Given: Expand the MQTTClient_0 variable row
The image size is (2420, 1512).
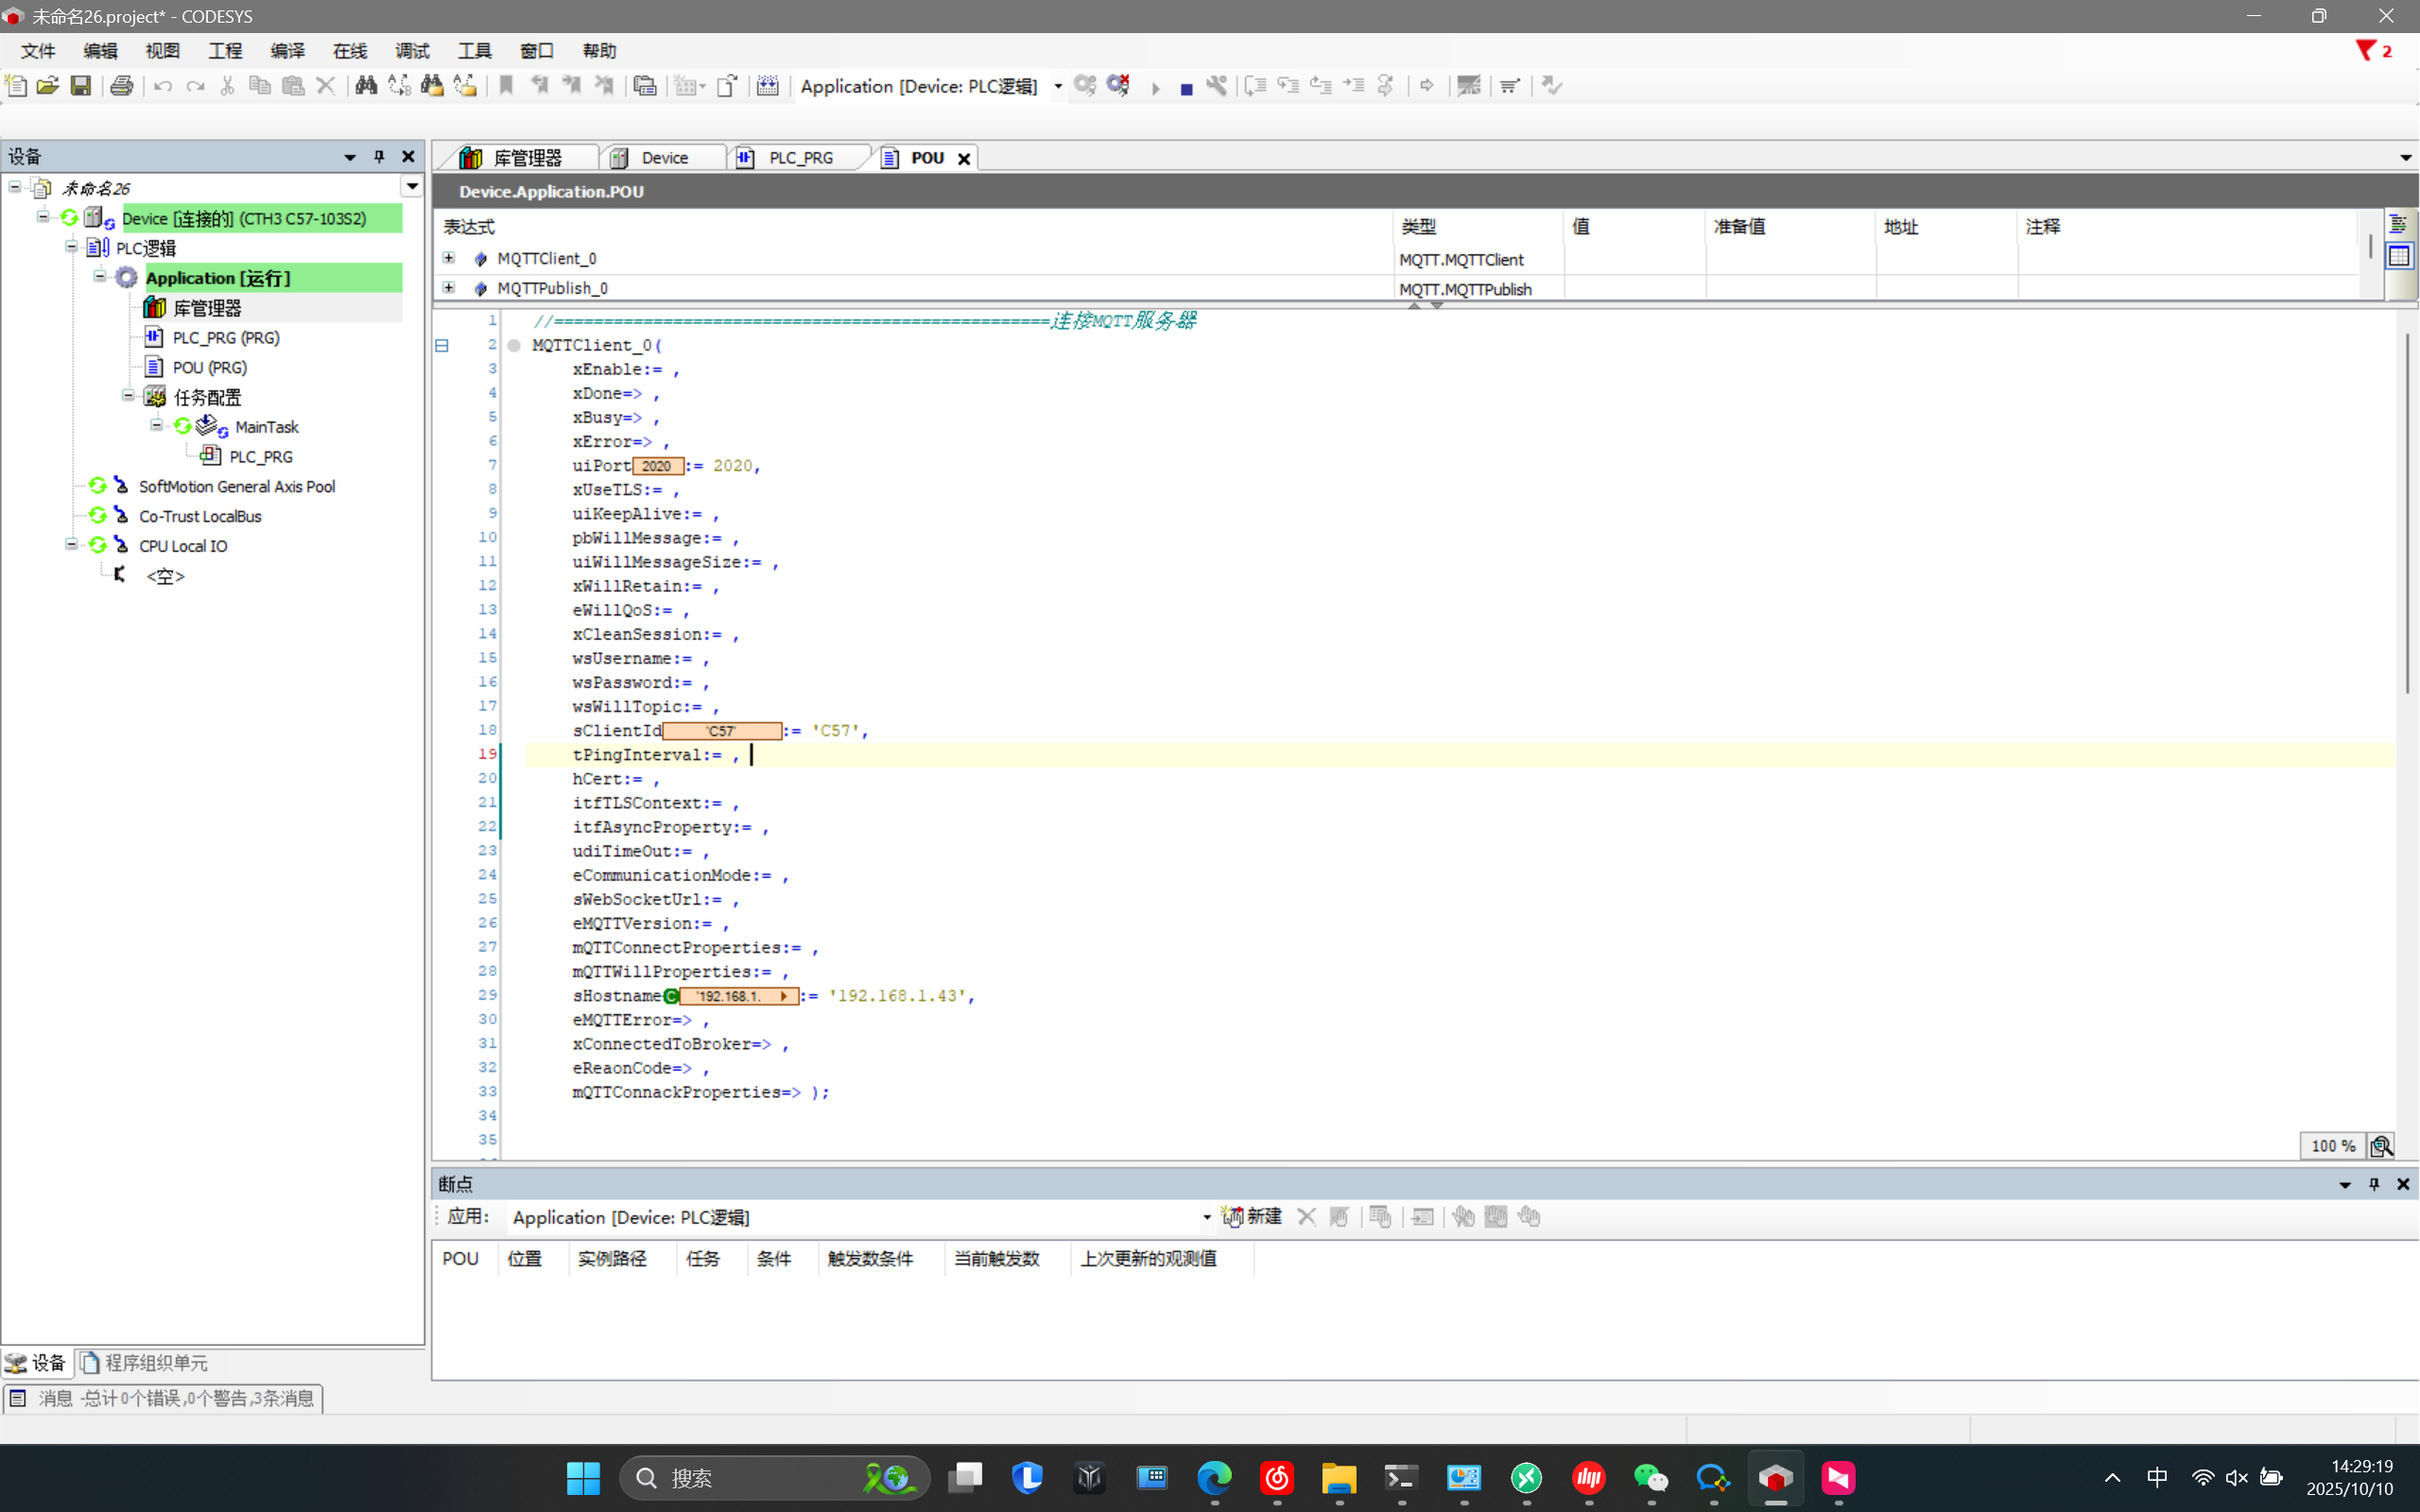Looking at the screenshot, I should (449, 258).
